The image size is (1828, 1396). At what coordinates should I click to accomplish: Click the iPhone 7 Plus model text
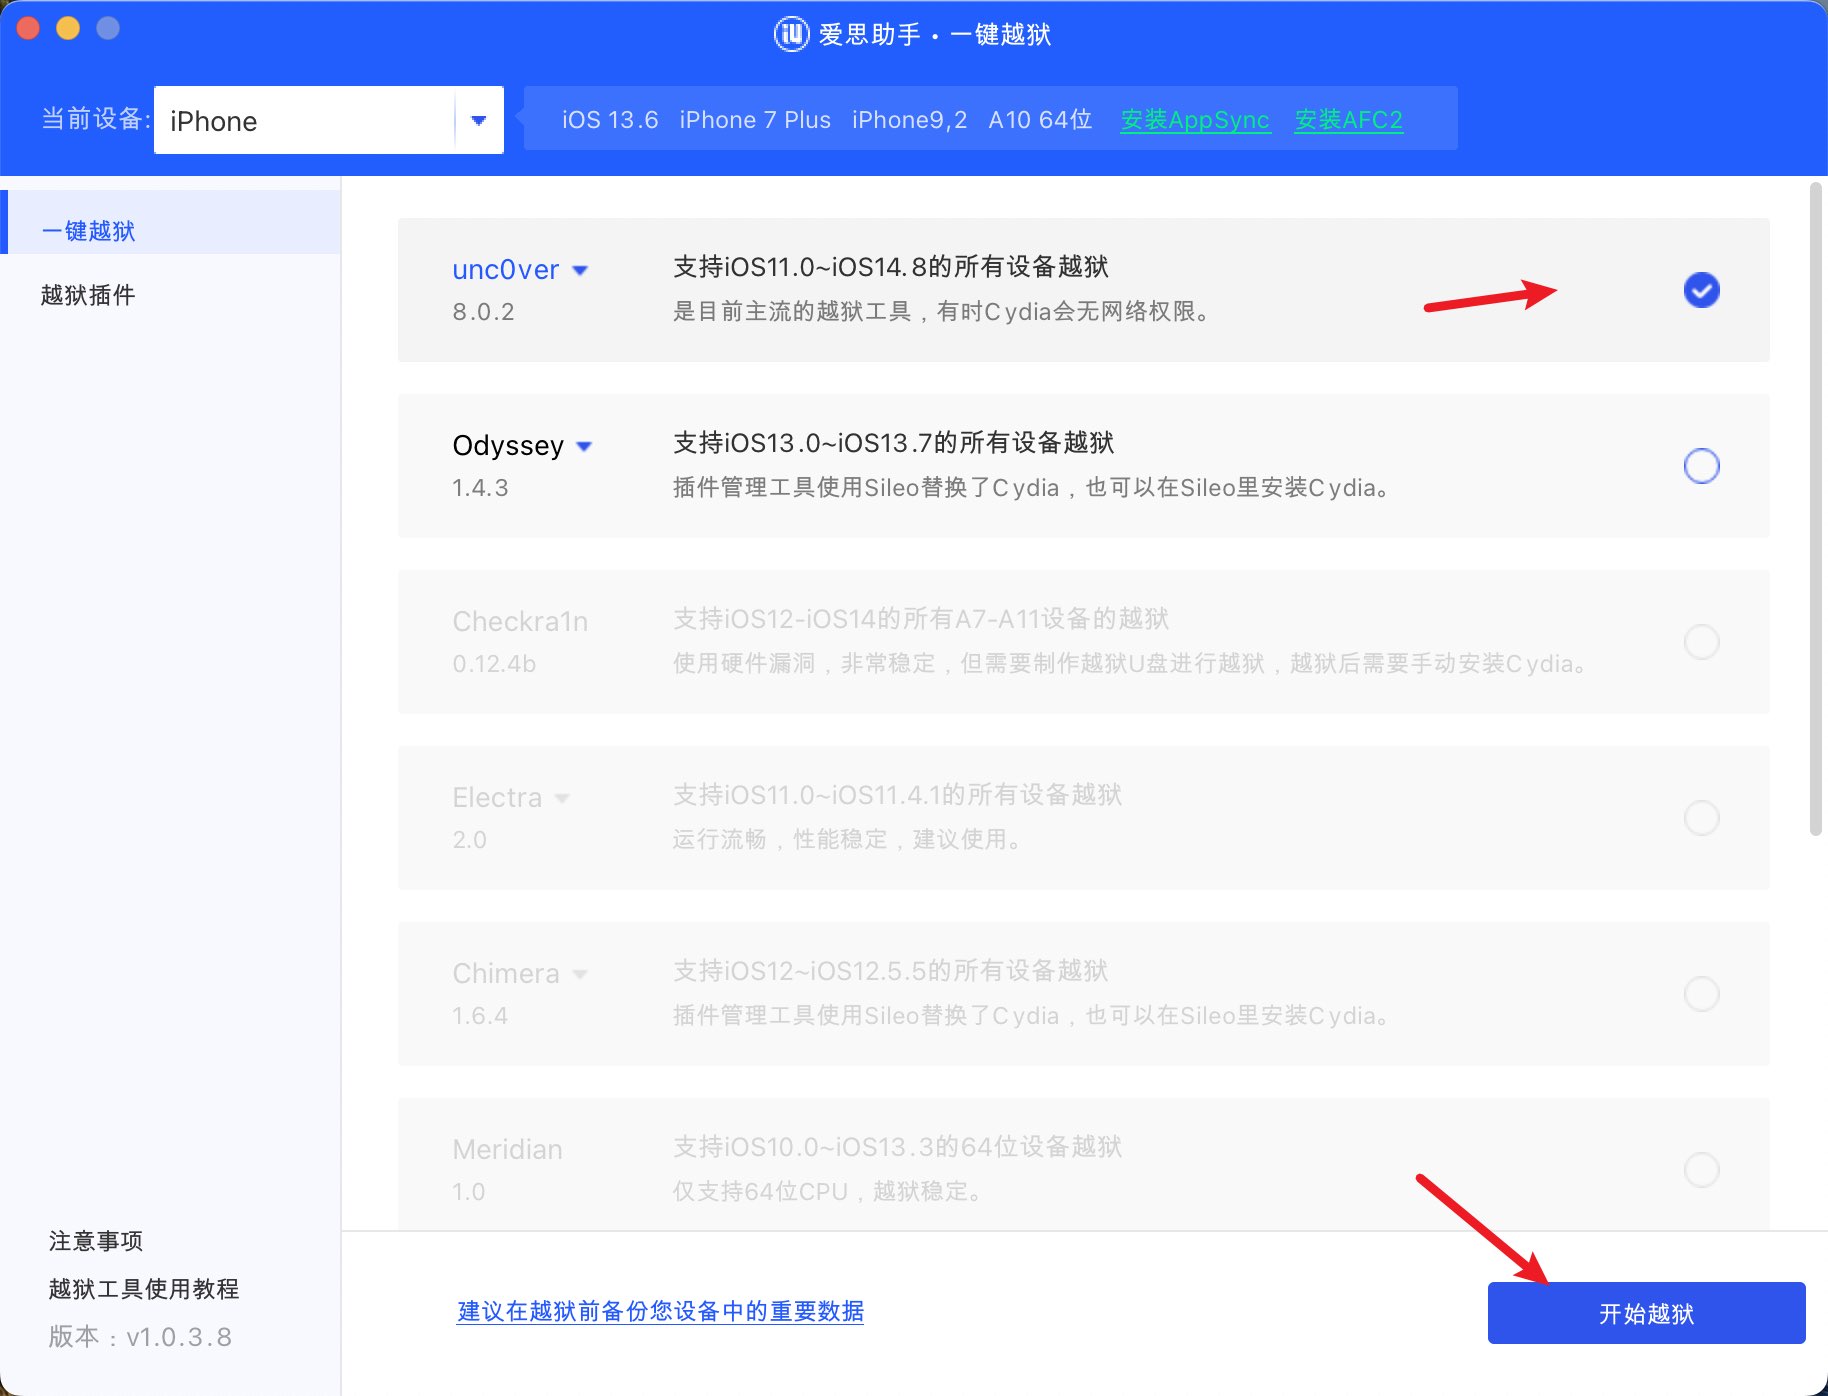(x=755, y=120)
